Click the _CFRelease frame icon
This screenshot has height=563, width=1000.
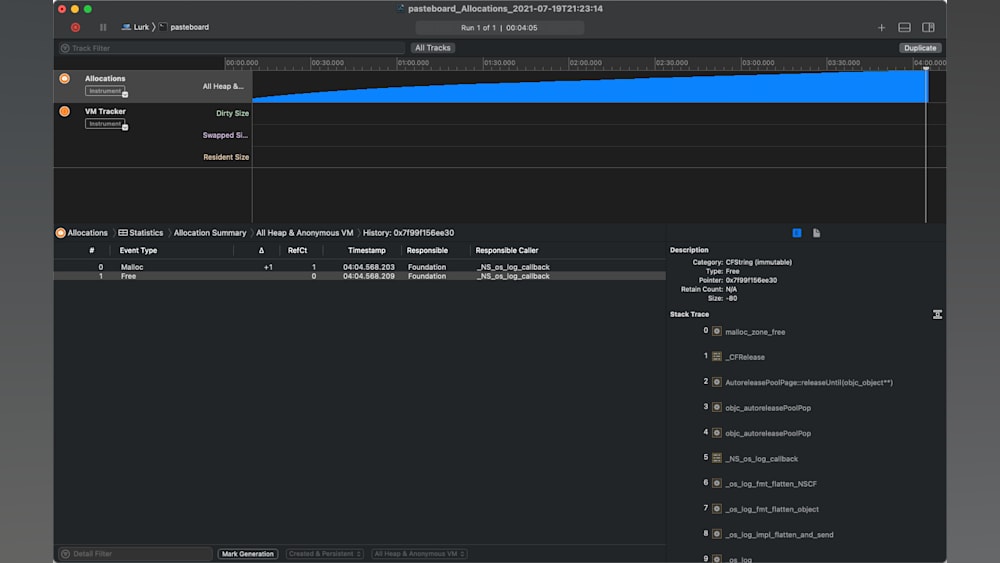click(x=717, y=357)
